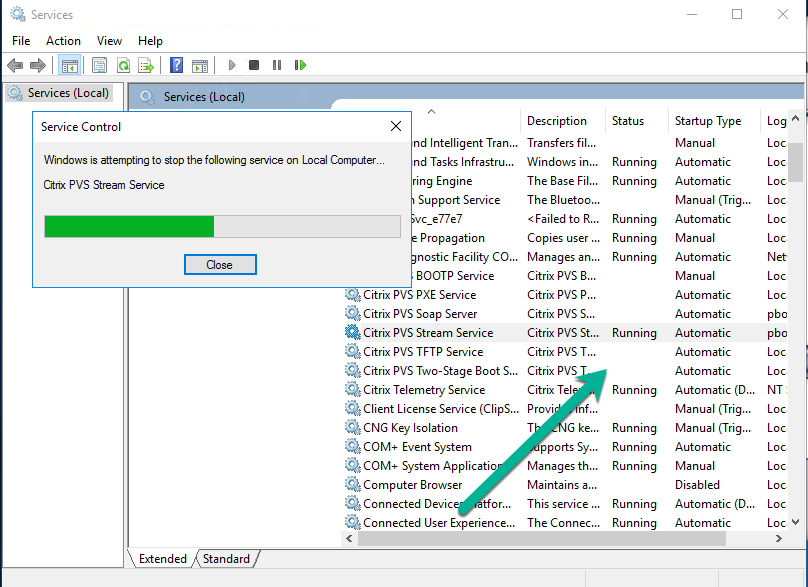Click the gear icon of Citrix PVS TFTP Service
The width and height of the screenshot is (808, 587).
tap(352, 351)
